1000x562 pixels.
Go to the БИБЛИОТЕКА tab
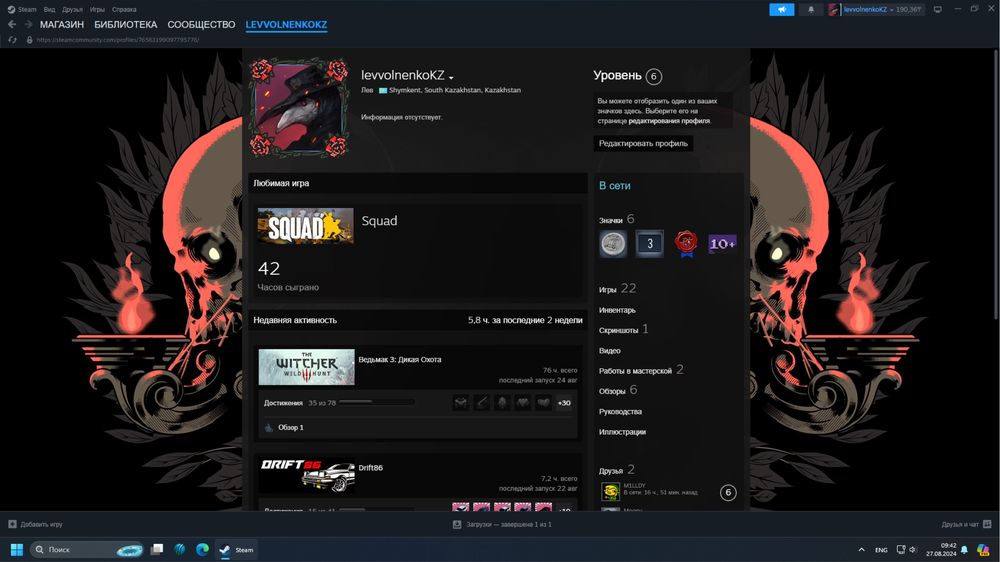pos(125,24)
